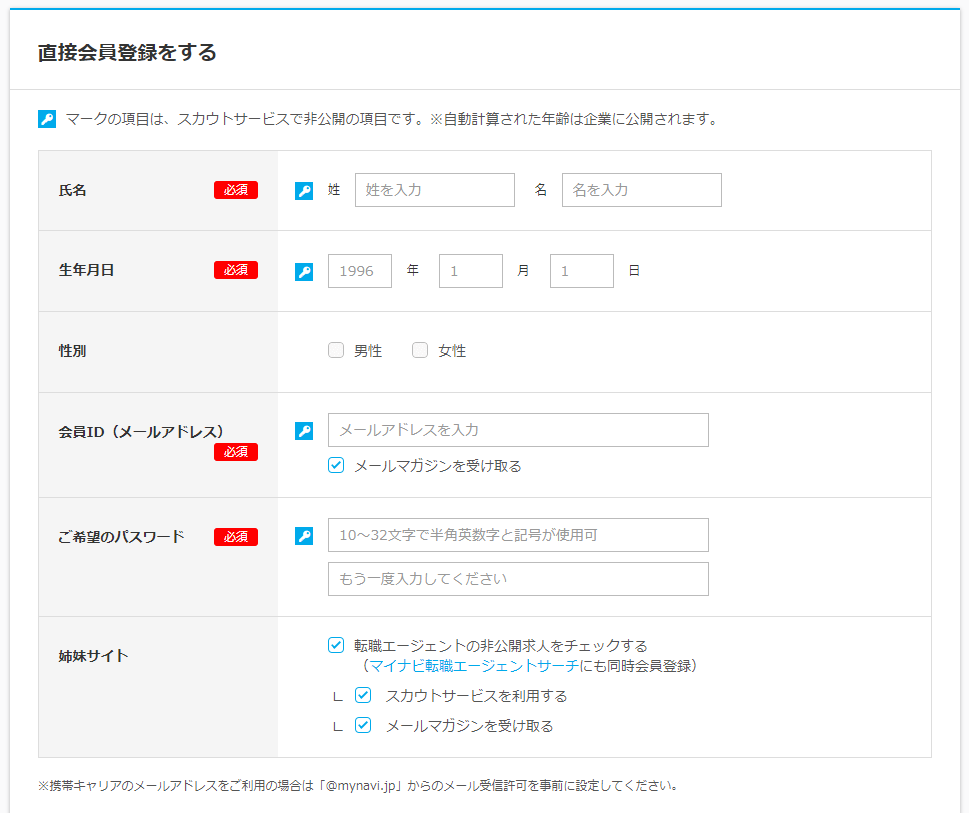Click the birth month field before 月
Image resolution: width=969 pixels, height=813 pixels.
click(471, 271)
